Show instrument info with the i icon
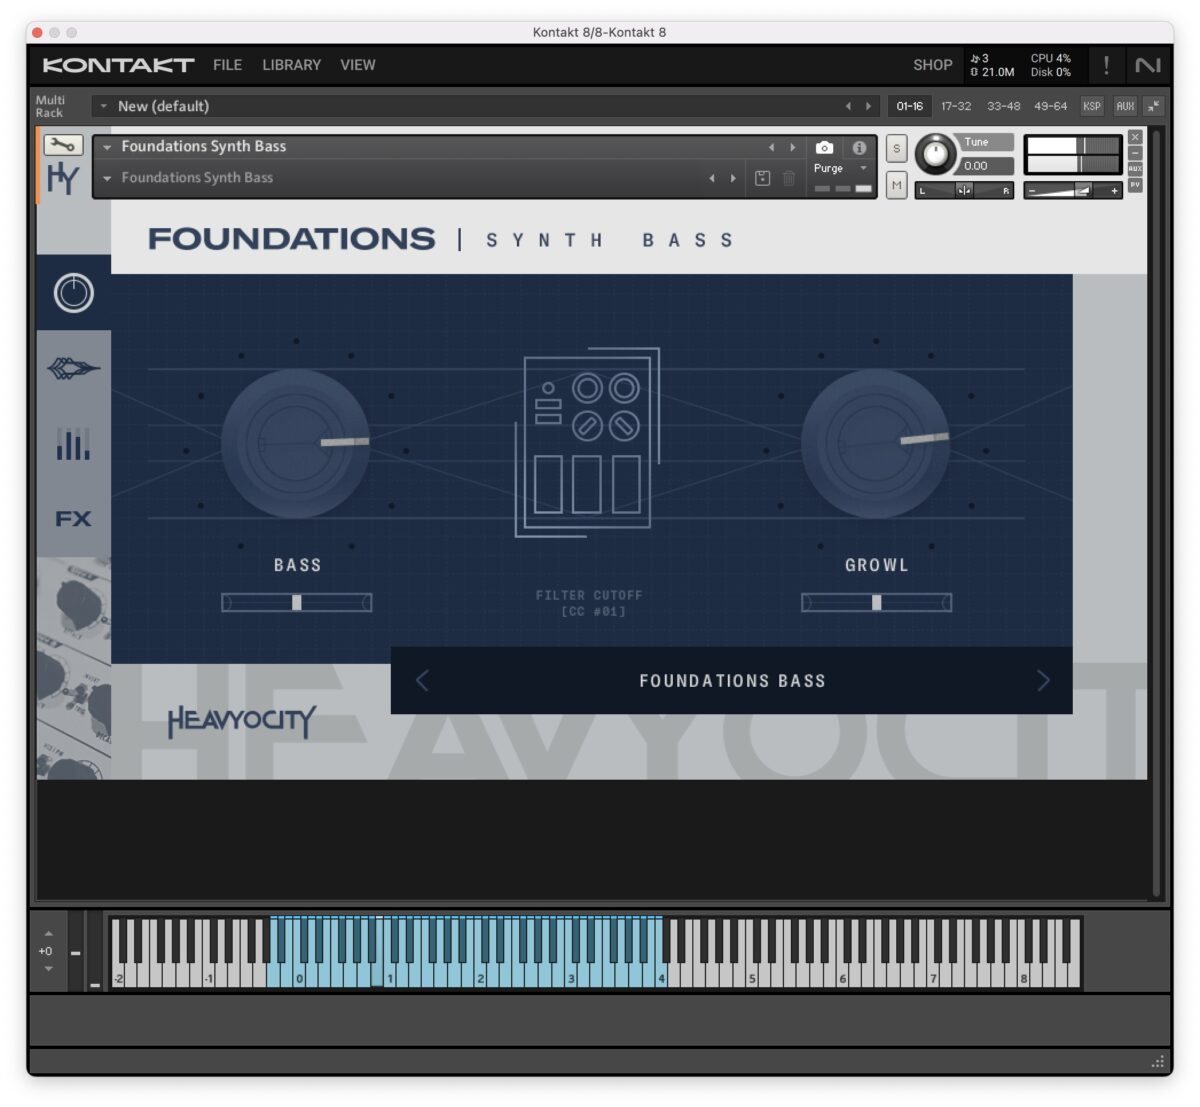The width and height of the screenshot is (1200, 1107). [x=859, y=147]
